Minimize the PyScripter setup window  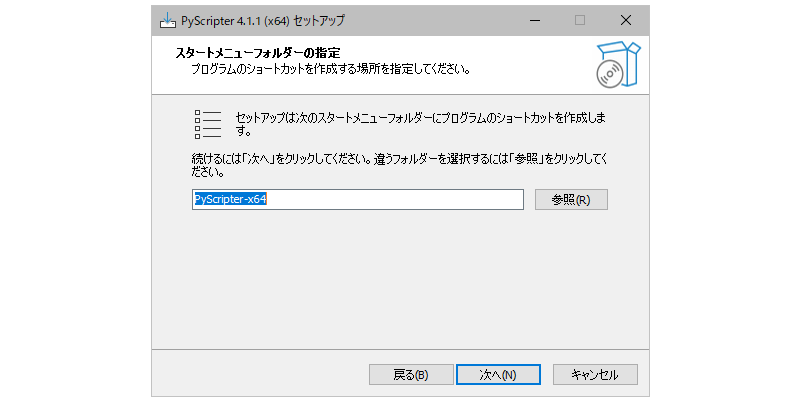[x=533, y=20]
